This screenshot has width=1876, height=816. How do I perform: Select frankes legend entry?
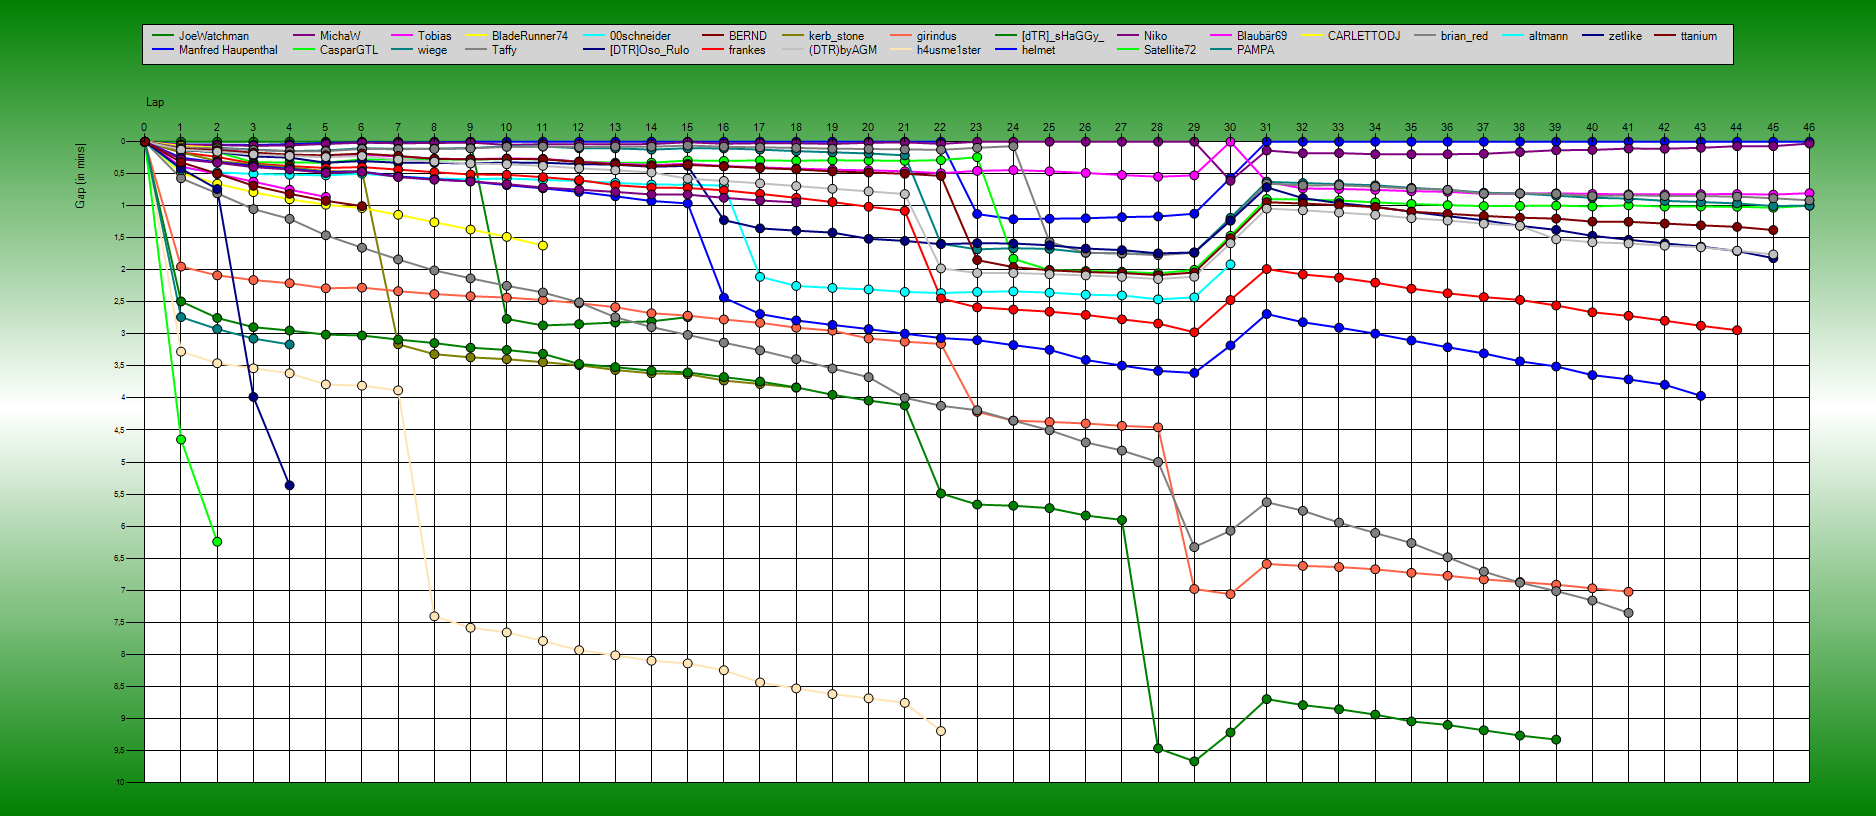[747, 50]
